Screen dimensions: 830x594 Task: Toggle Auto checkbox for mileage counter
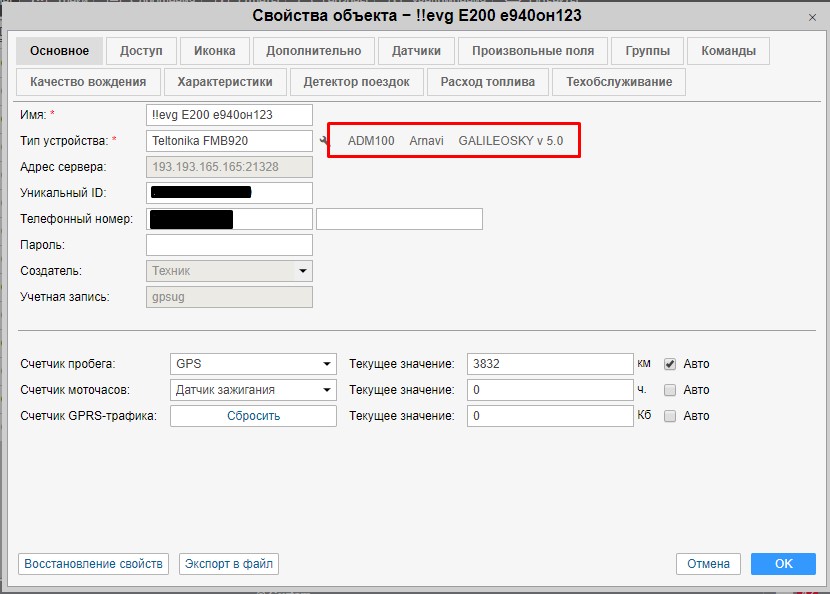670,364
